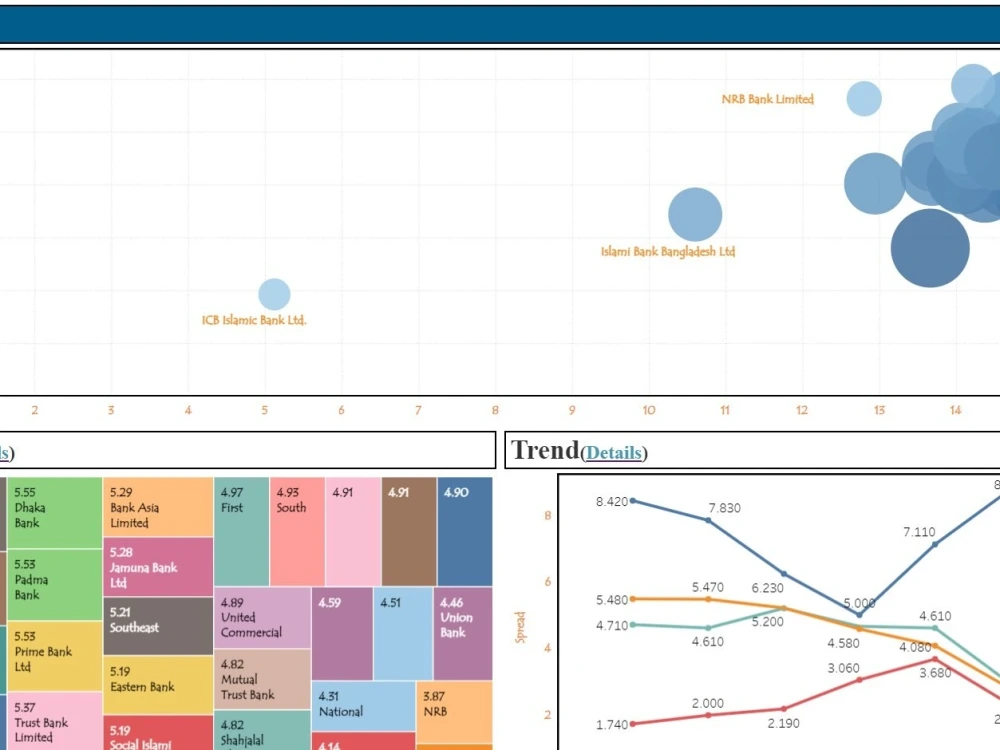Click the 5.000 point on blue line

click(x=860, y=615)
